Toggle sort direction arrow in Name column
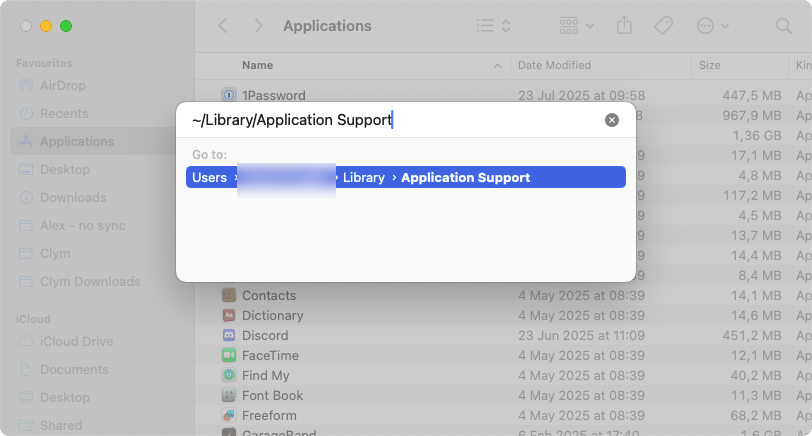 coord(497,66)
